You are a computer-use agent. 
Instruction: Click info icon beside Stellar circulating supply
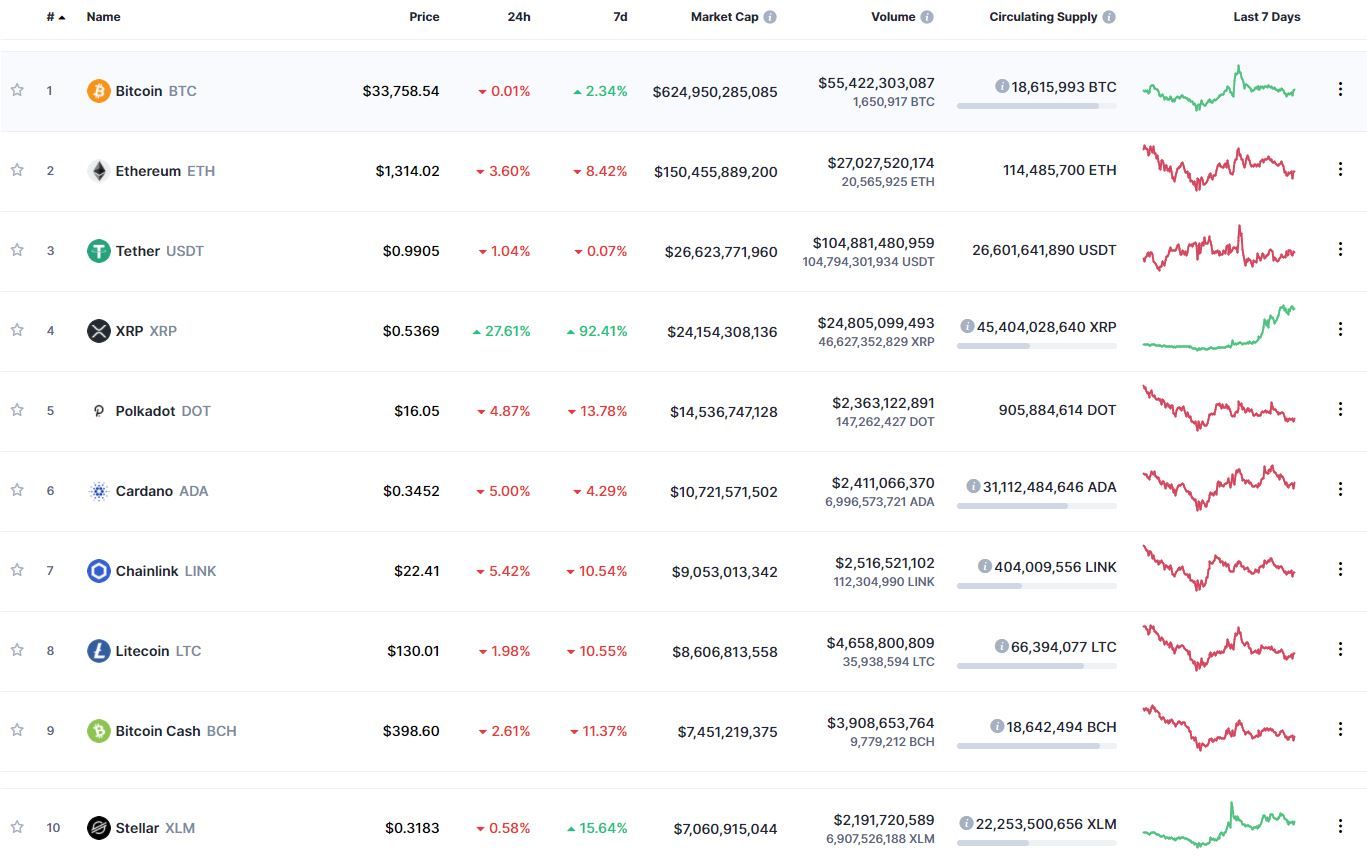(966, 824)
